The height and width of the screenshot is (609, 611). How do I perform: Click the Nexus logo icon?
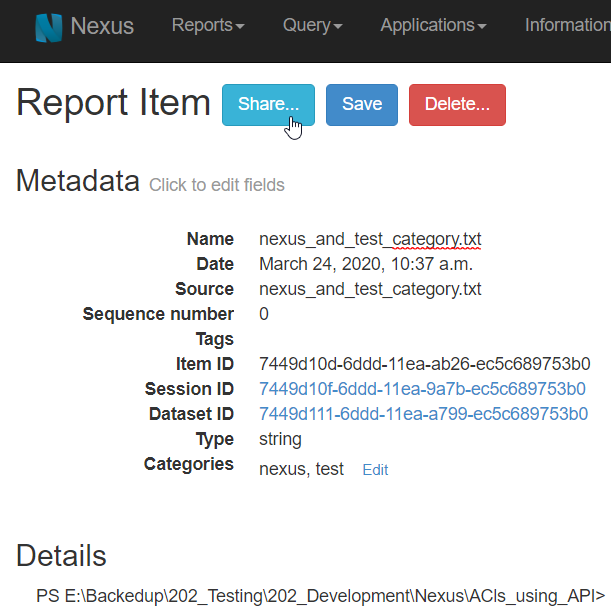click(x=49, y=27)
